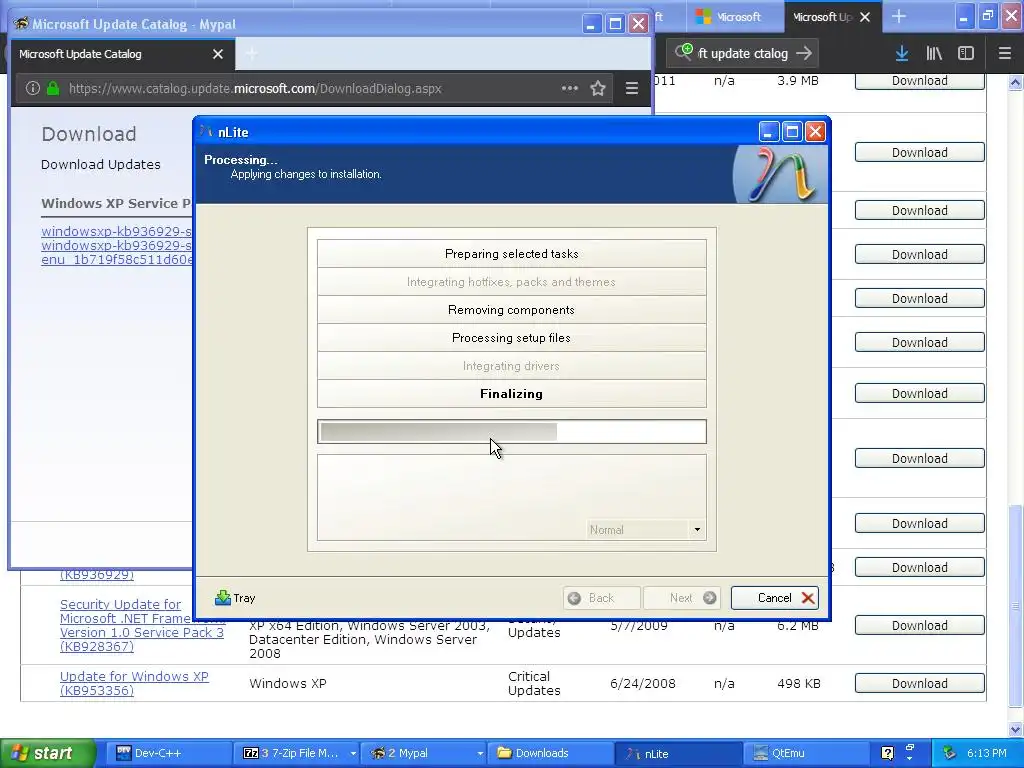Screen dimensions: 1024x768
Task: Send nLite to the Tray
Action: pyautogui.click(x=235, y=598)
